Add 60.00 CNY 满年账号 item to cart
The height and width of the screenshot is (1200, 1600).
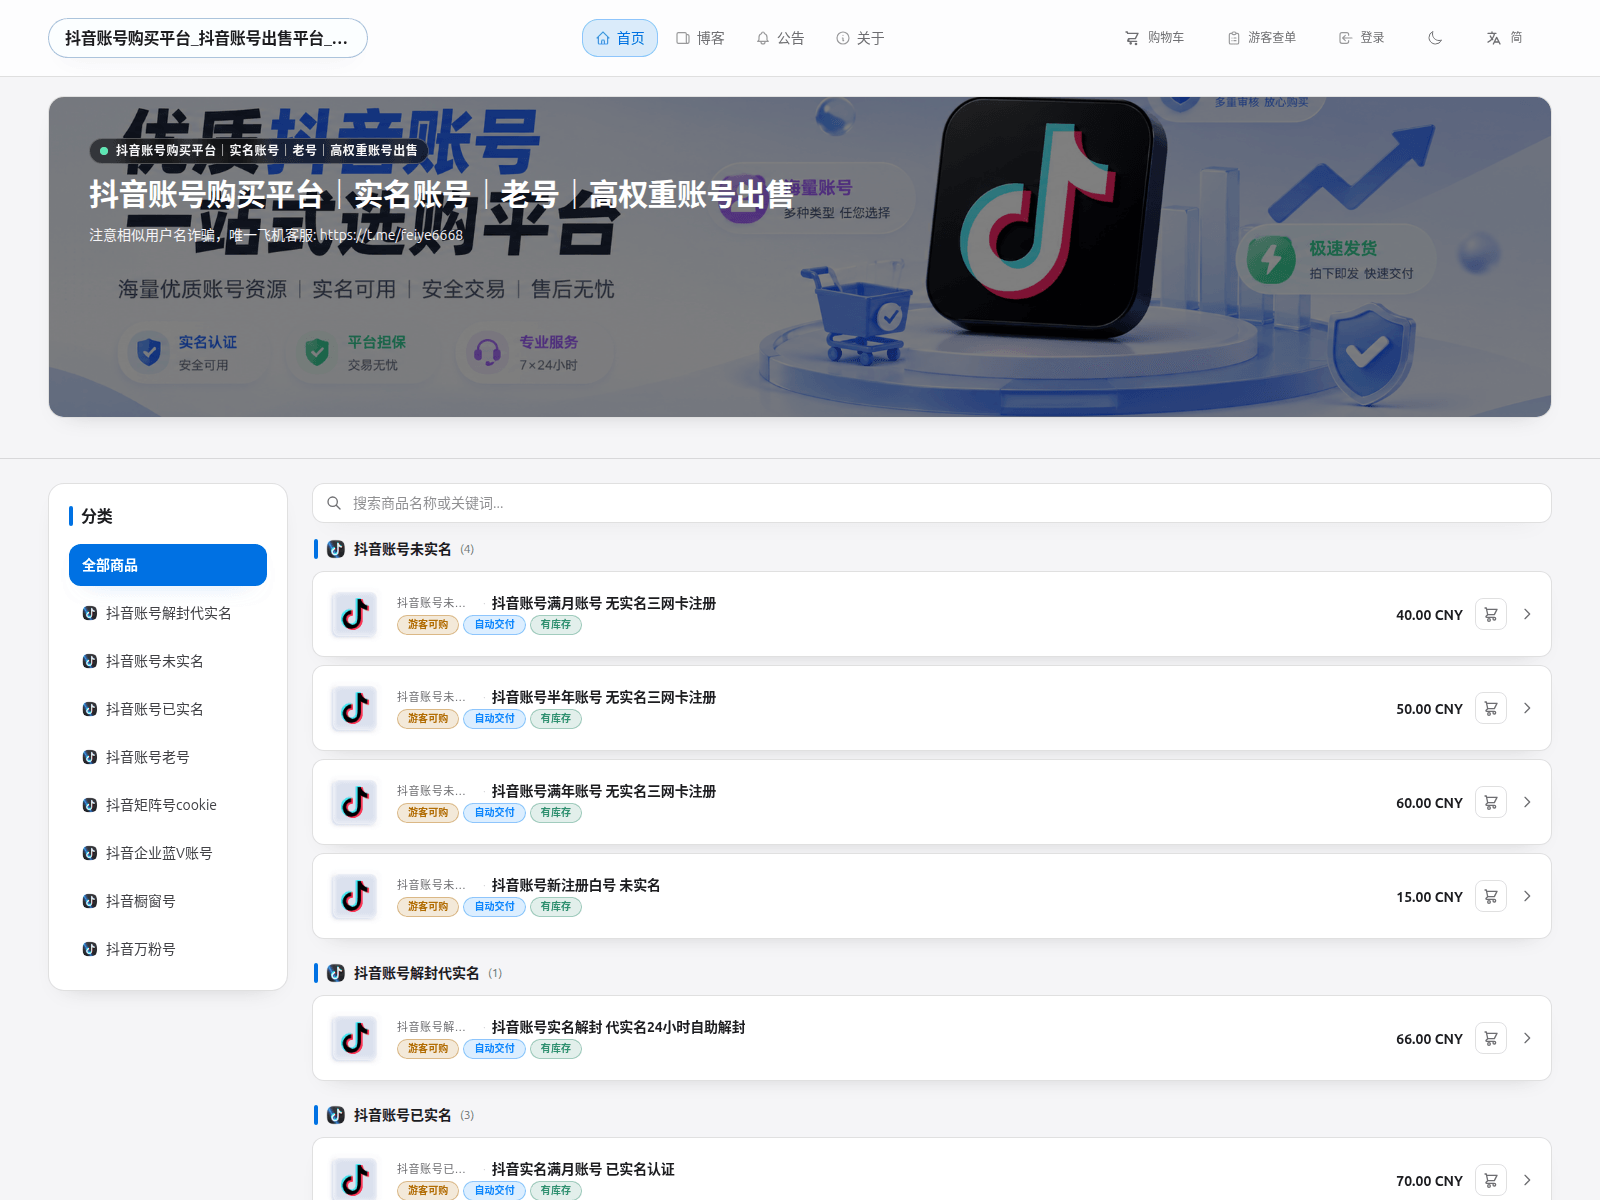[x=1490, y=802]
